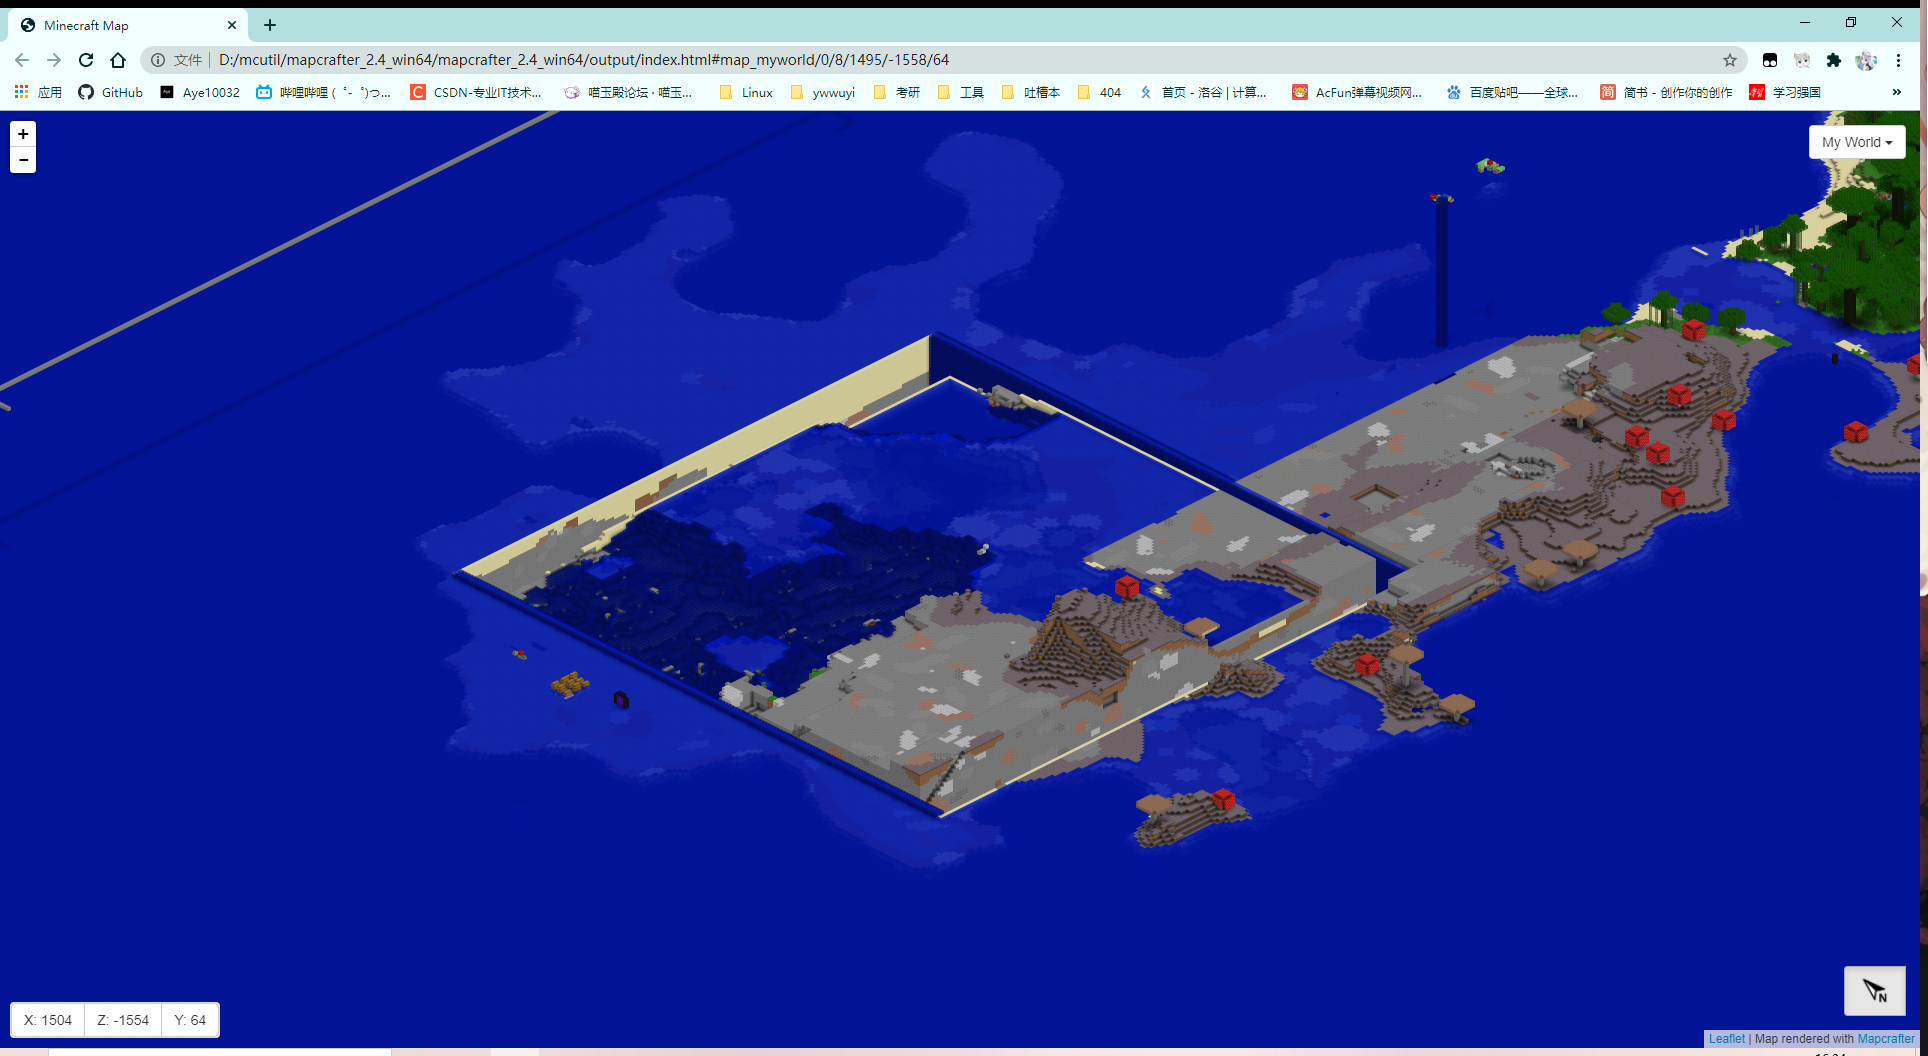This screenshot has height=1056, width=1928.
Task: Open the 百度贴吧 bookmark
Action: click(1512, 92)
